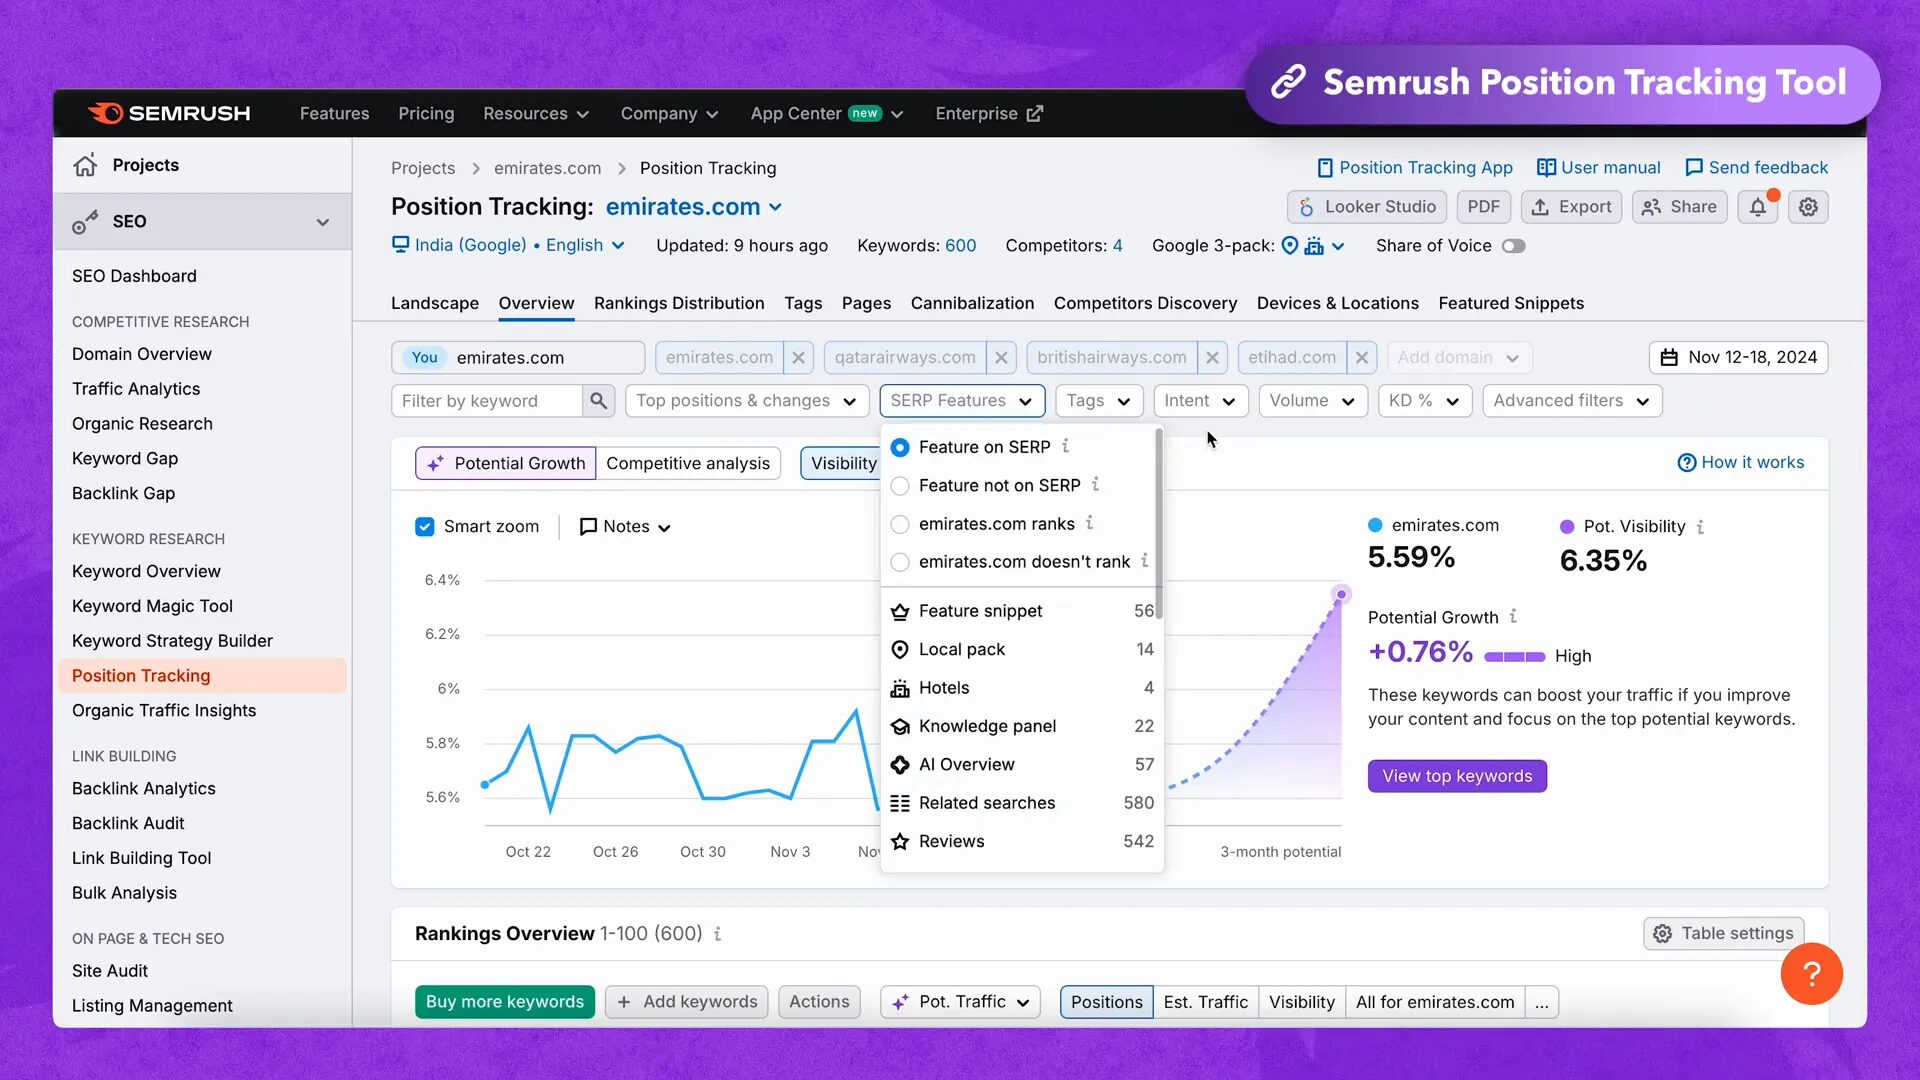This screenshot has height=1080, width=1920.
Task: Switch to the Featured Snippets tab
Action: [1511, 302]
